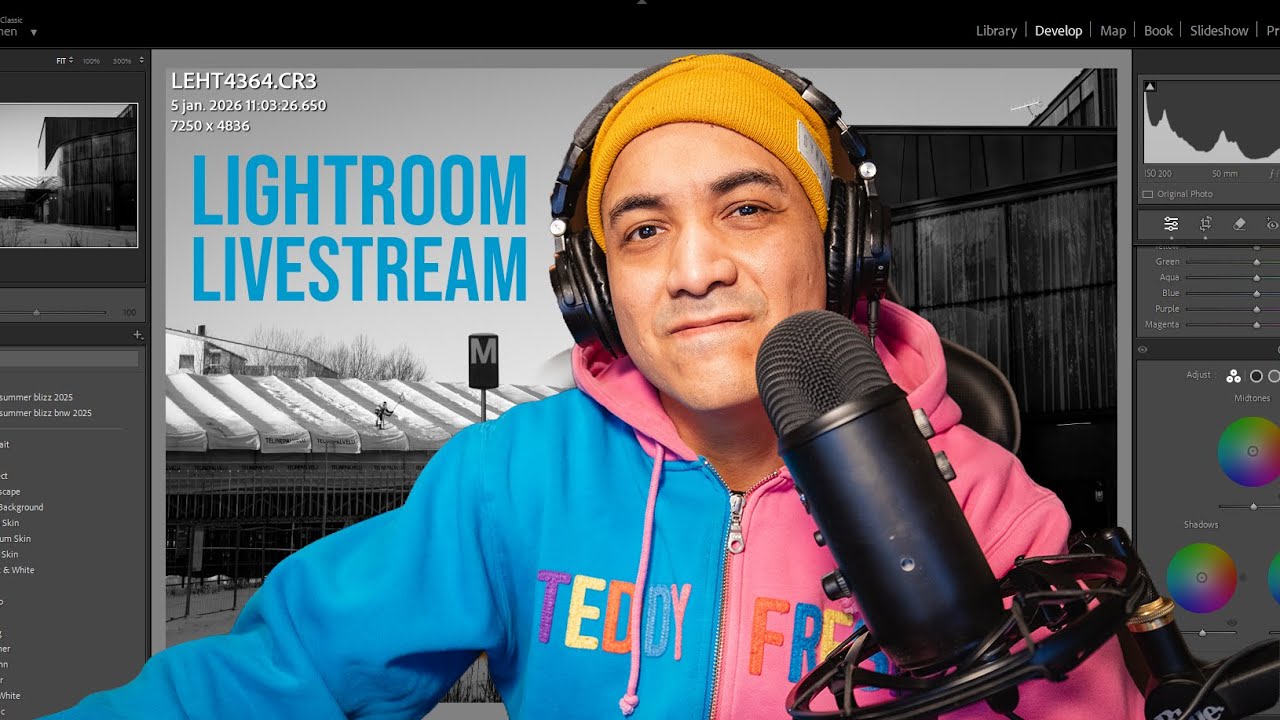Open the Slideshow module
Viewport: 1280px width, 720px height.
[x=1219, y=31]
